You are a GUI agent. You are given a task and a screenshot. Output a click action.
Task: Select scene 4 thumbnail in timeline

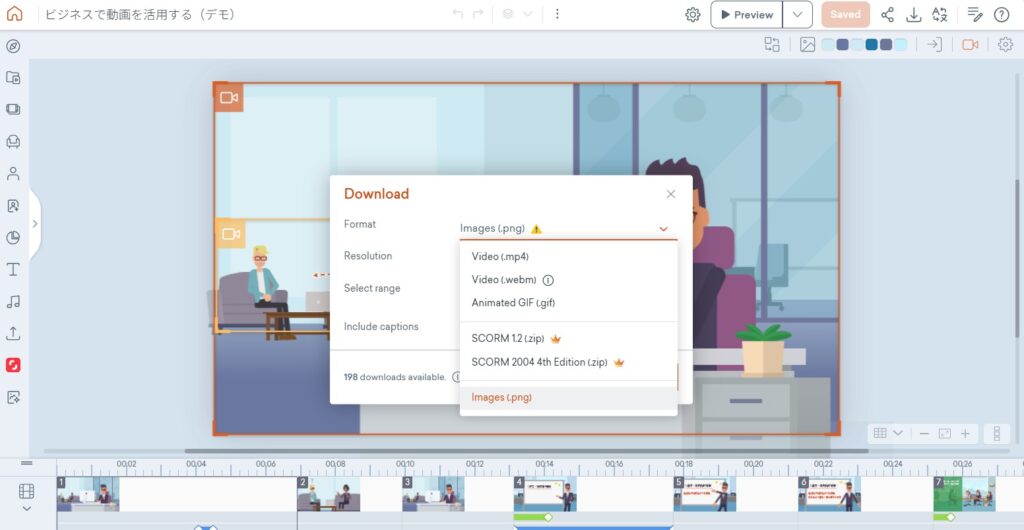click(544, 494)
